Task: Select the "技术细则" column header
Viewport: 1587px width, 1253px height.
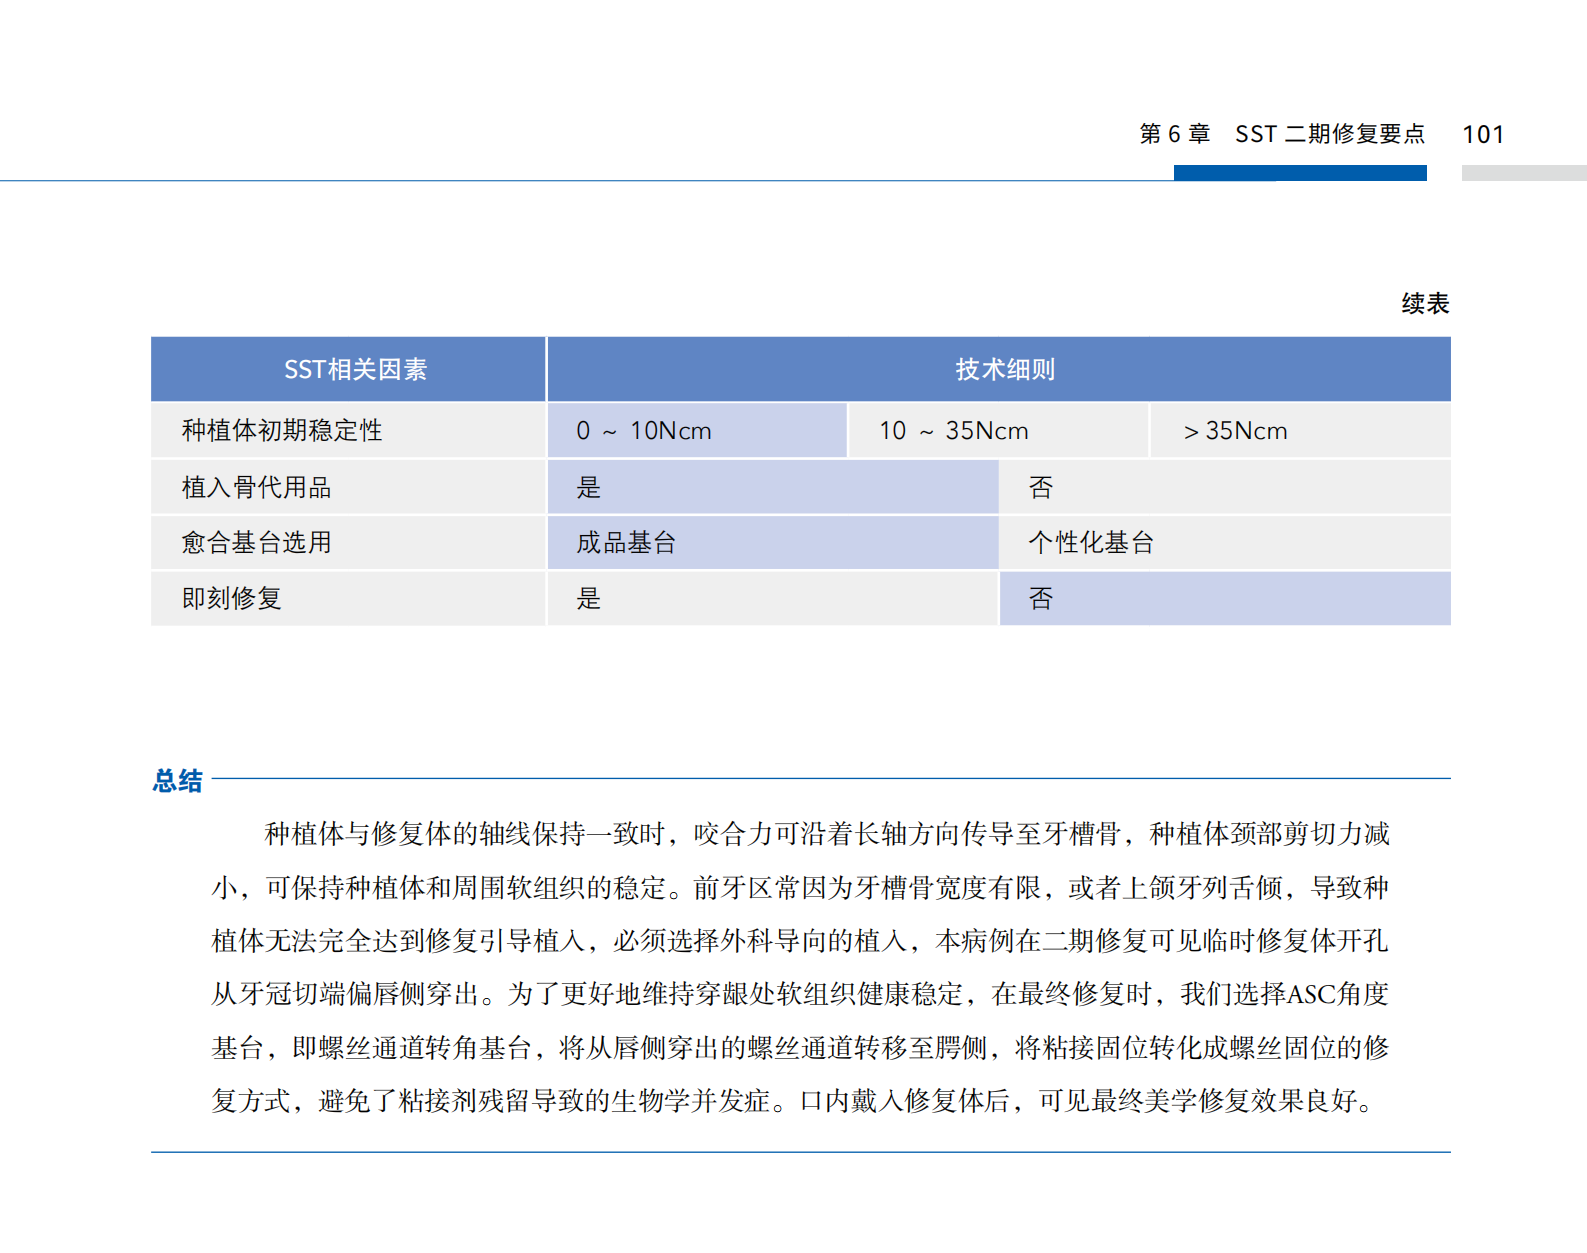Action: click(1004, 369)
